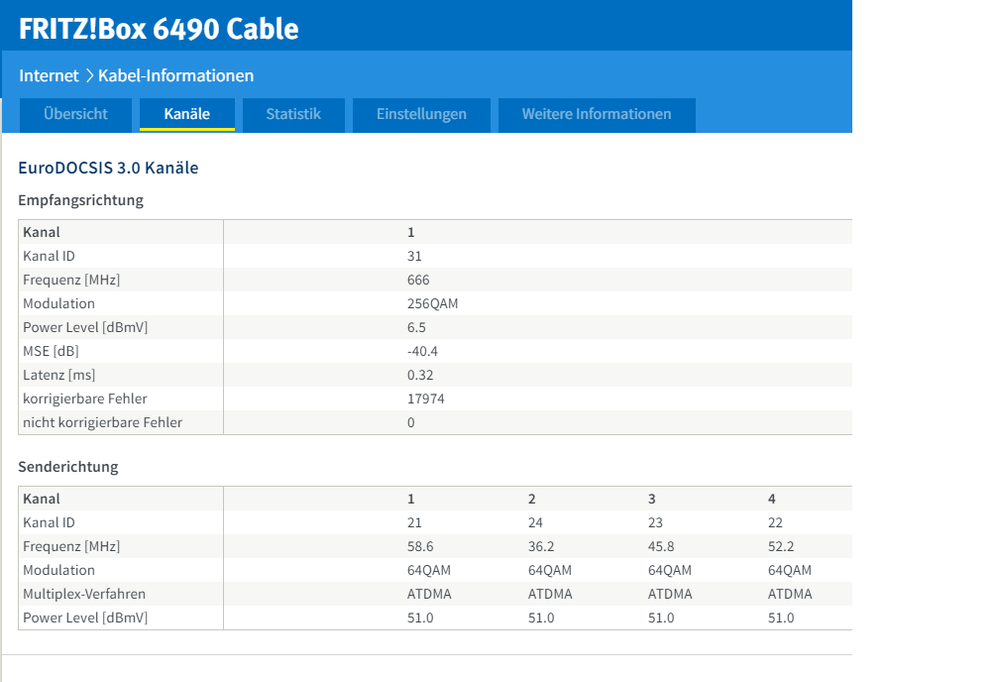999x682 pixels.
Task: Click the FRITZ!Box 6490 Cable title
Action: pyautogui.click(x=159, y=29)
